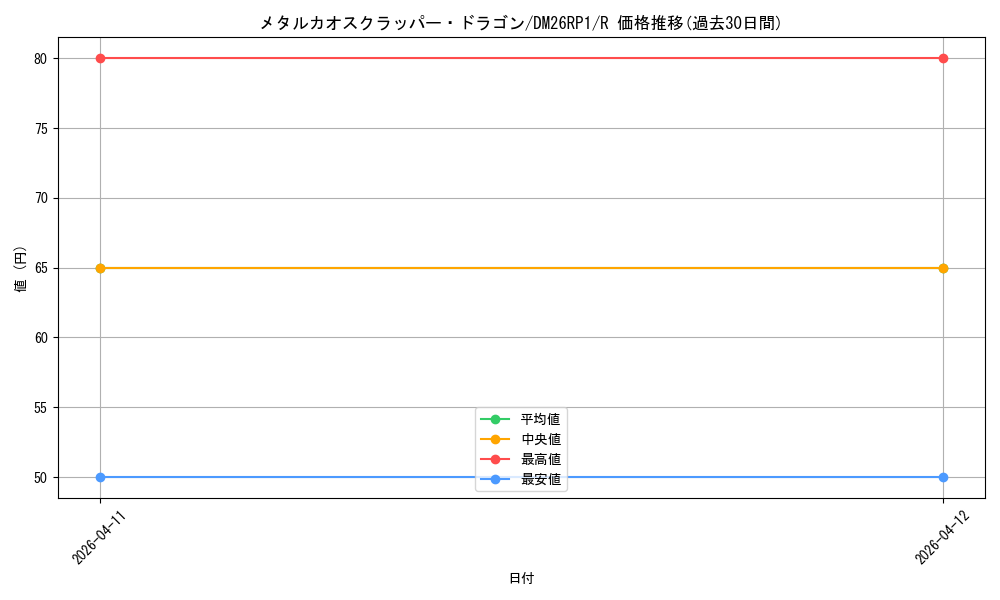This screenshot has height=600, width=1000.
Task: Click the red 最高値 legend marker
Action: [495, 459]
